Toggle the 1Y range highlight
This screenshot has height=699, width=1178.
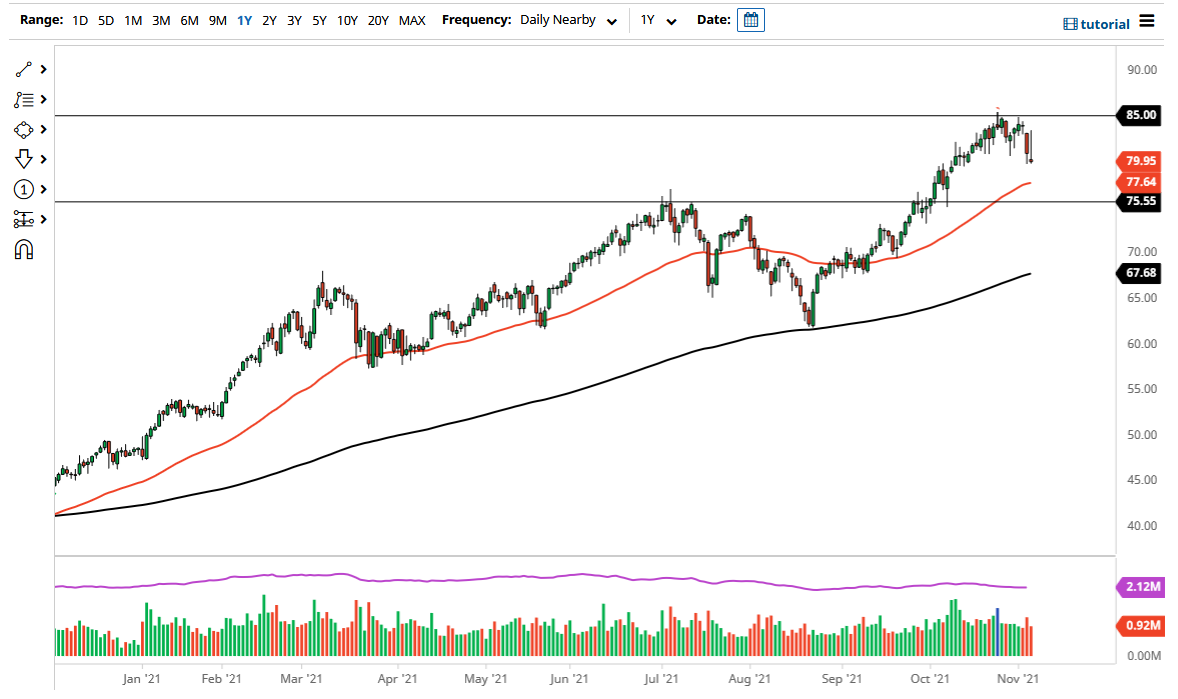coord(244,19)
